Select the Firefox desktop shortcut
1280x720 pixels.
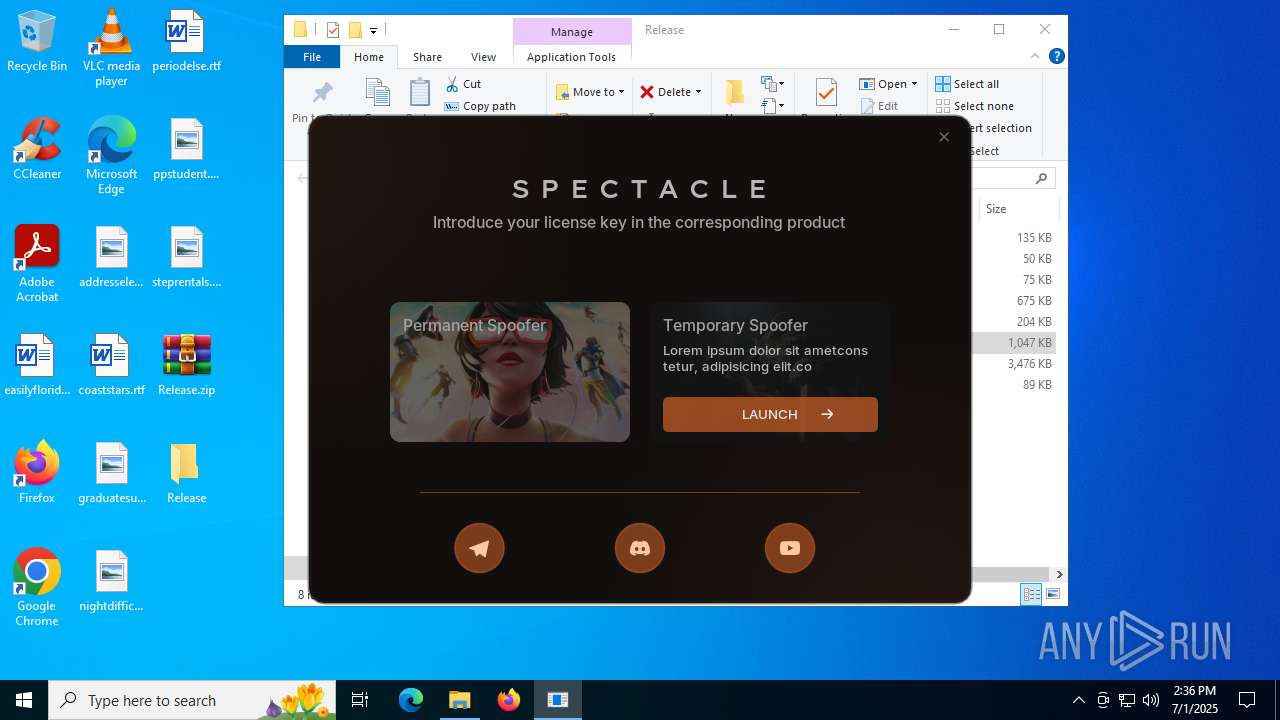coord(37,474)
